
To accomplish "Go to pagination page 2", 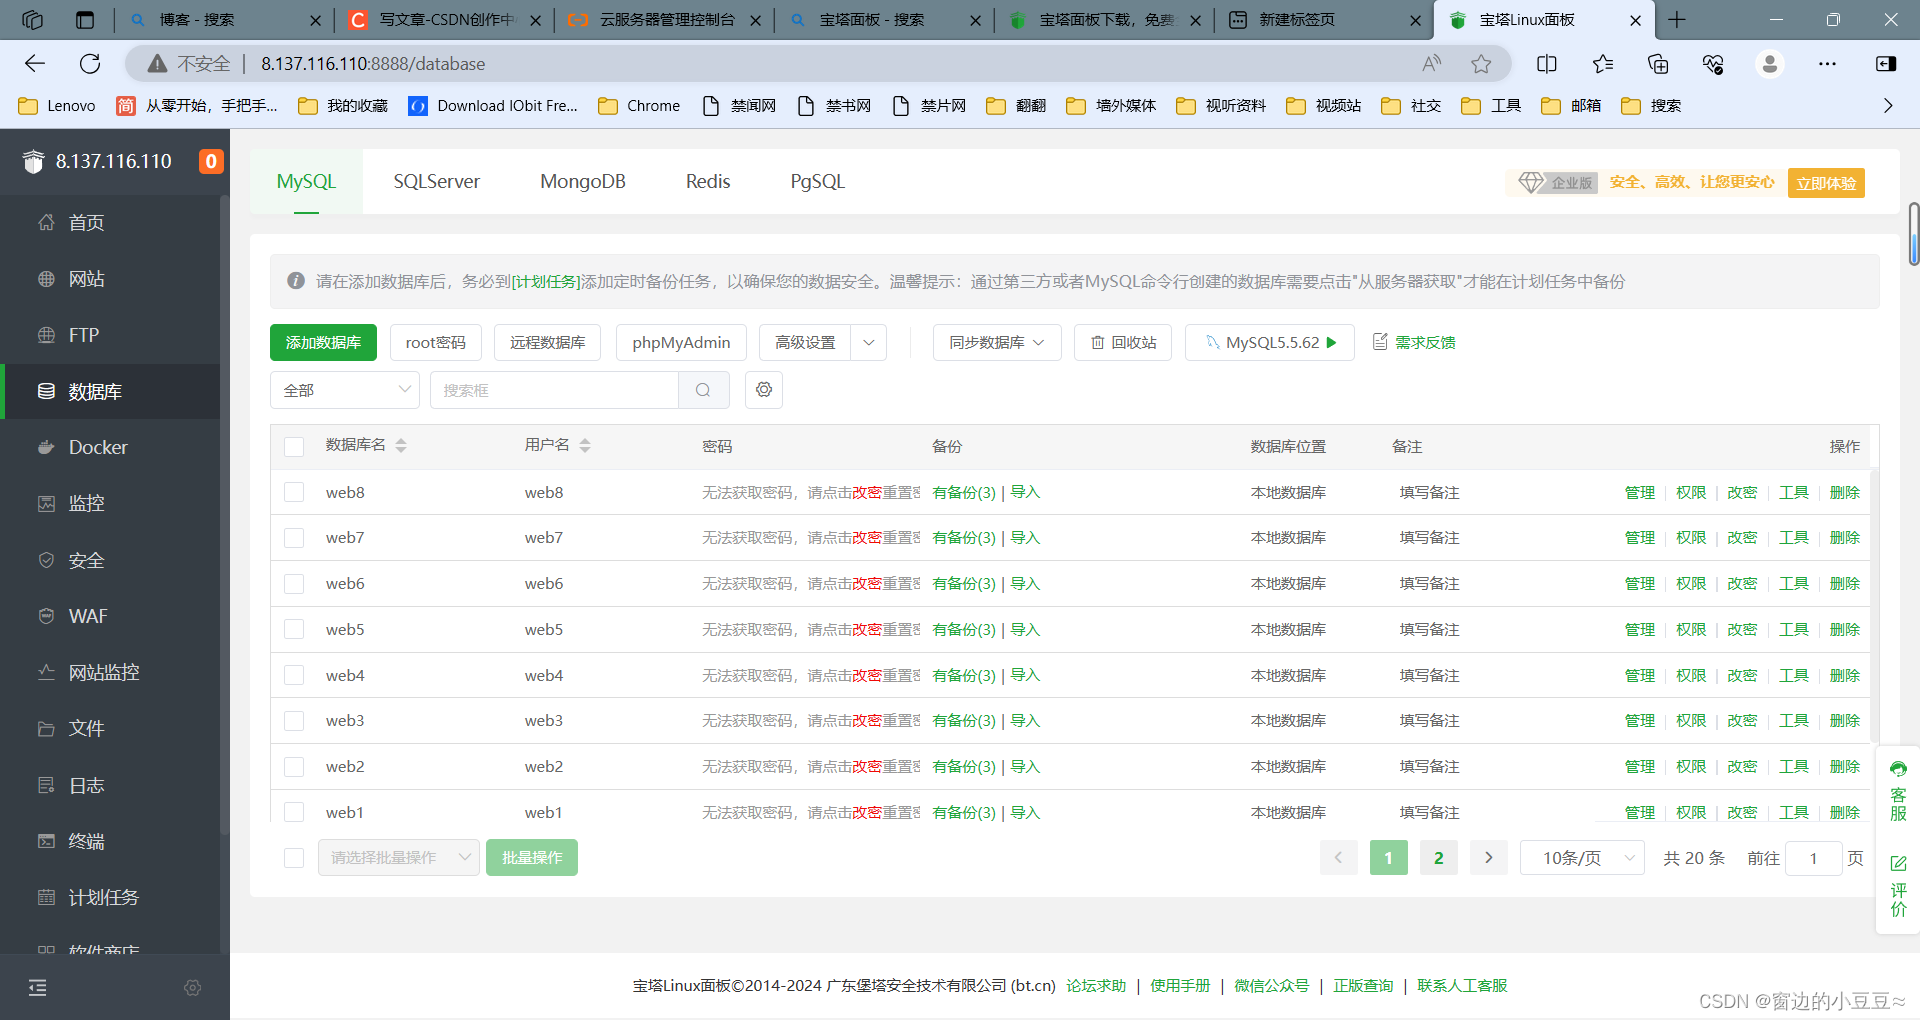I will point(1439,858).
